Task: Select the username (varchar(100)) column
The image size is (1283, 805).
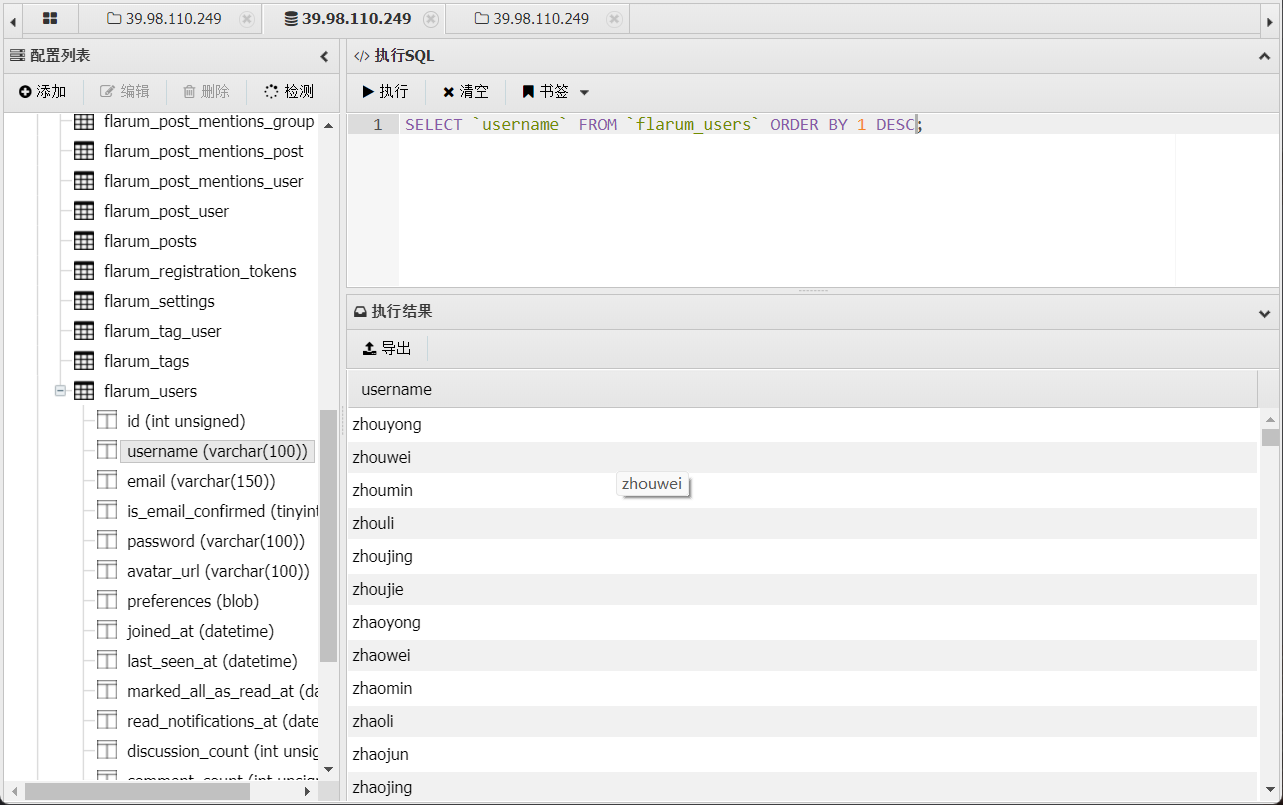Action: pyautogui.click(x=217, y=451)
